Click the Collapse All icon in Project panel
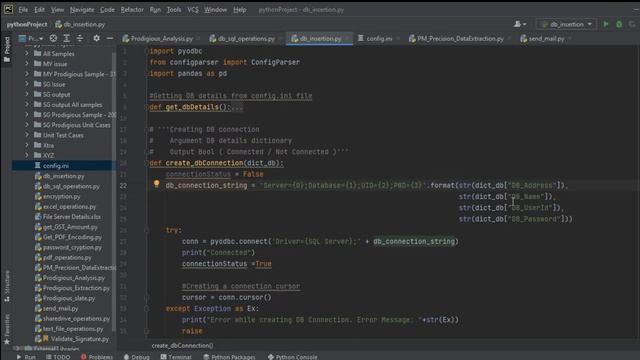The width and height of the screenshot is (640, 360). 80,38
